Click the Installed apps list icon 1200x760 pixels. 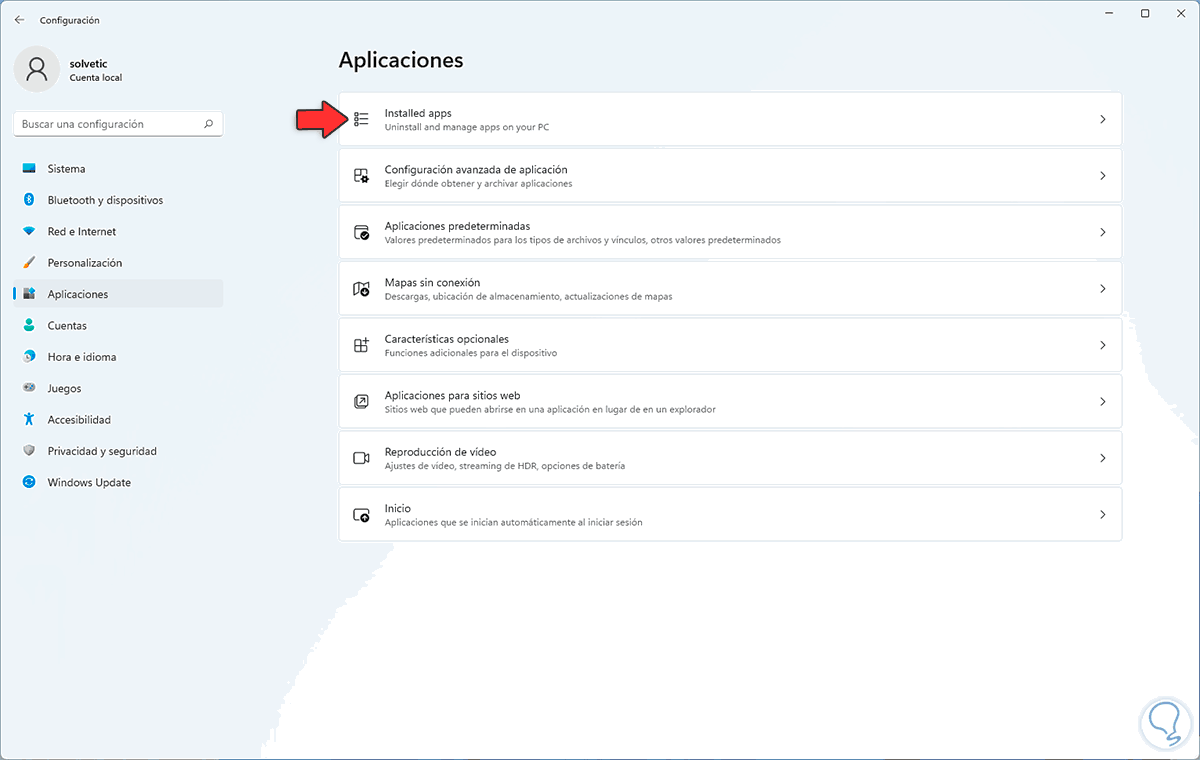pyautogui.click(x=361, y=120)
